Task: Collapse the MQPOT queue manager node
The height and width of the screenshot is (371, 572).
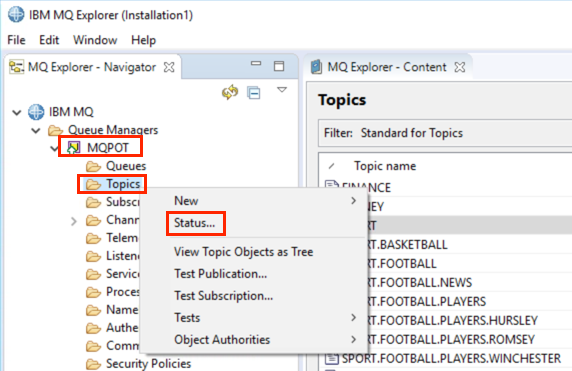Action: [x=54, y=148]
